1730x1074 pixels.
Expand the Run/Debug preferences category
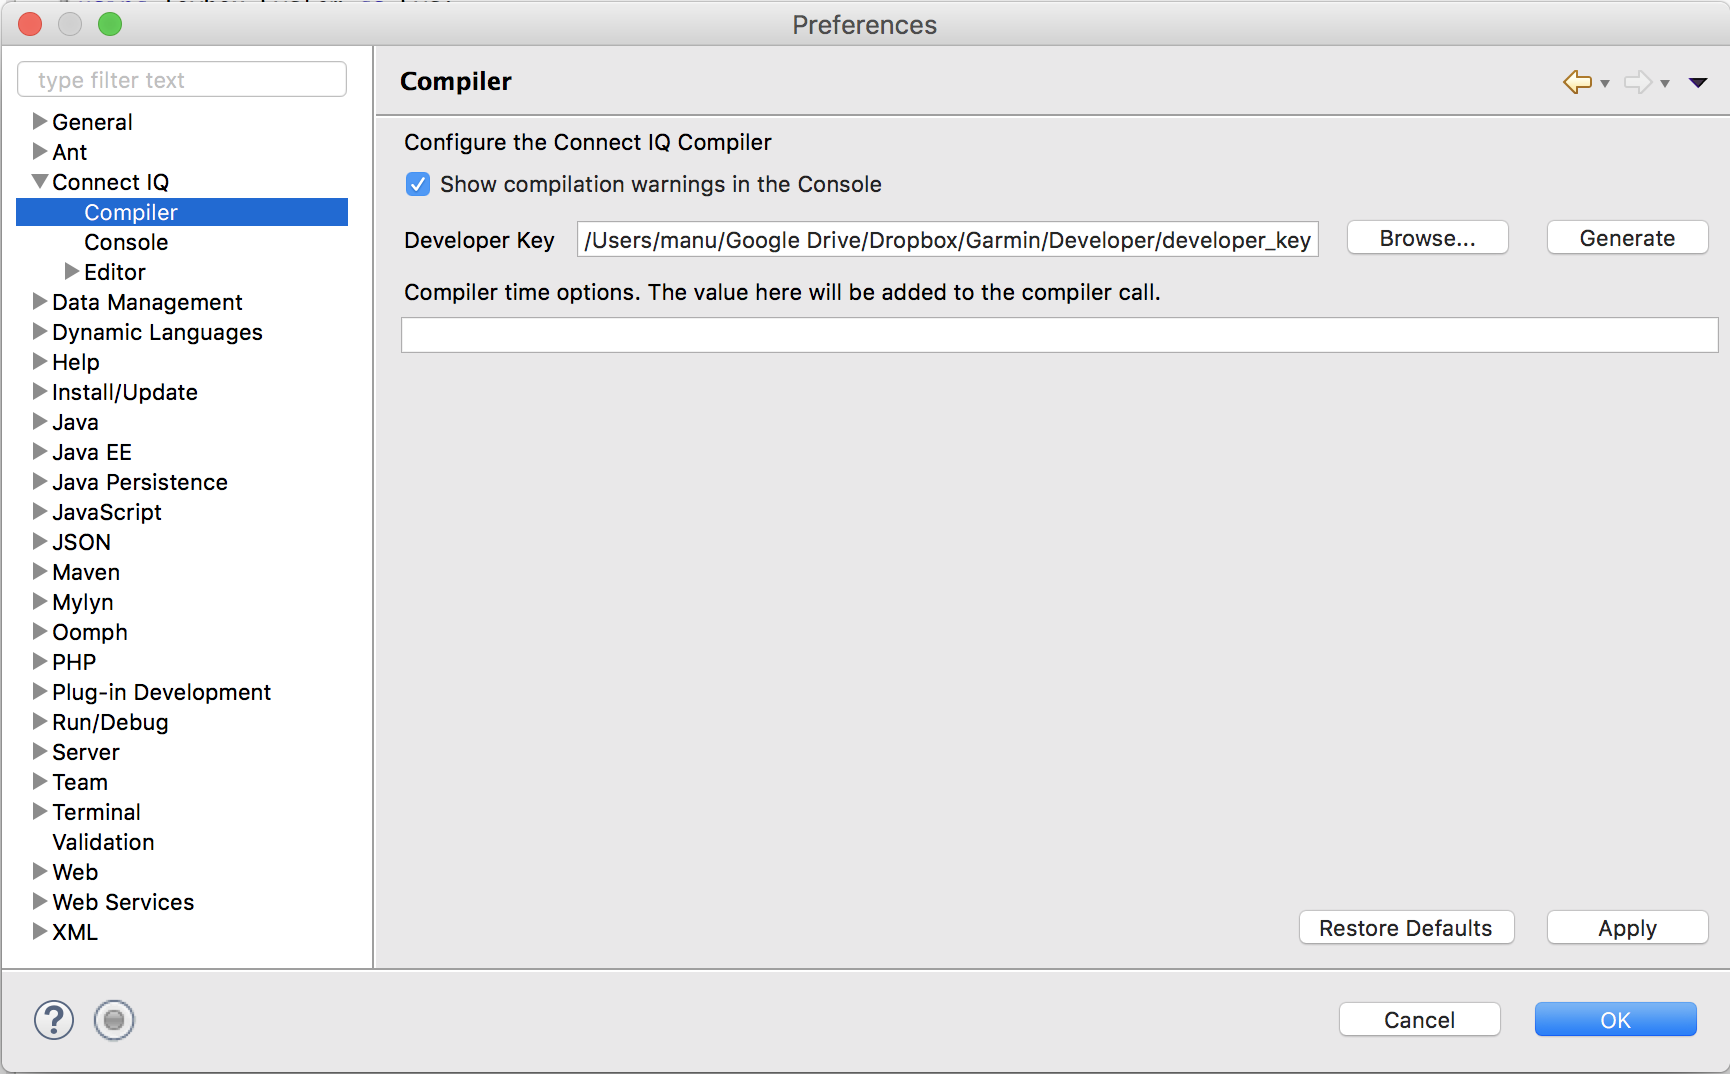[x=40, y=722]
